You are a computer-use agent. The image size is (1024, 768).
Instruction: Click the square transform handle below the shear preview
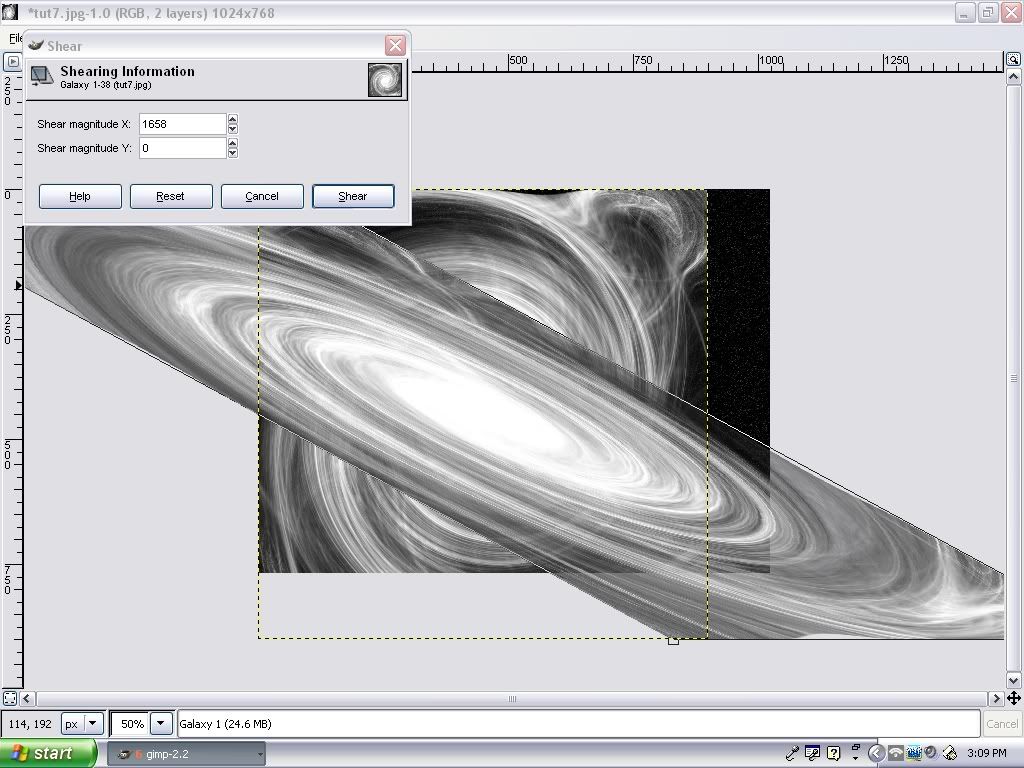click(673, 641)
